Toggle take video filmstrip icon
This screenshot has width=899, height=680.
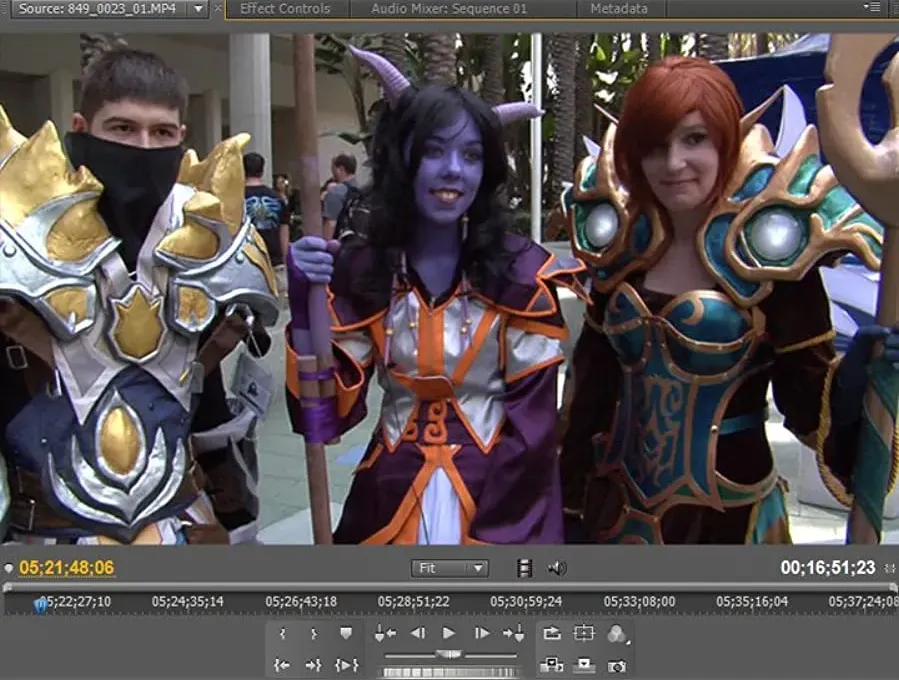click(x=524, y=568)
